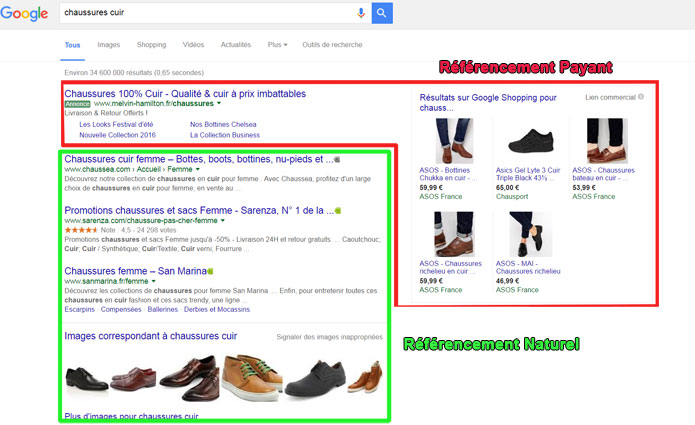This screenshot has height=425, width=695.
Task: Open the Compensées sublink under San Marina
Action: [121, 309]
